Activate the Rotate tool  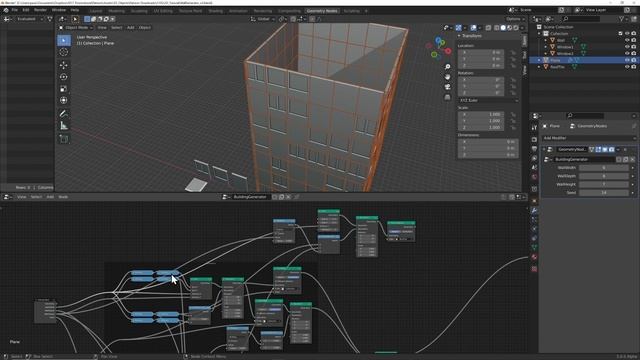tap(64, 77)
